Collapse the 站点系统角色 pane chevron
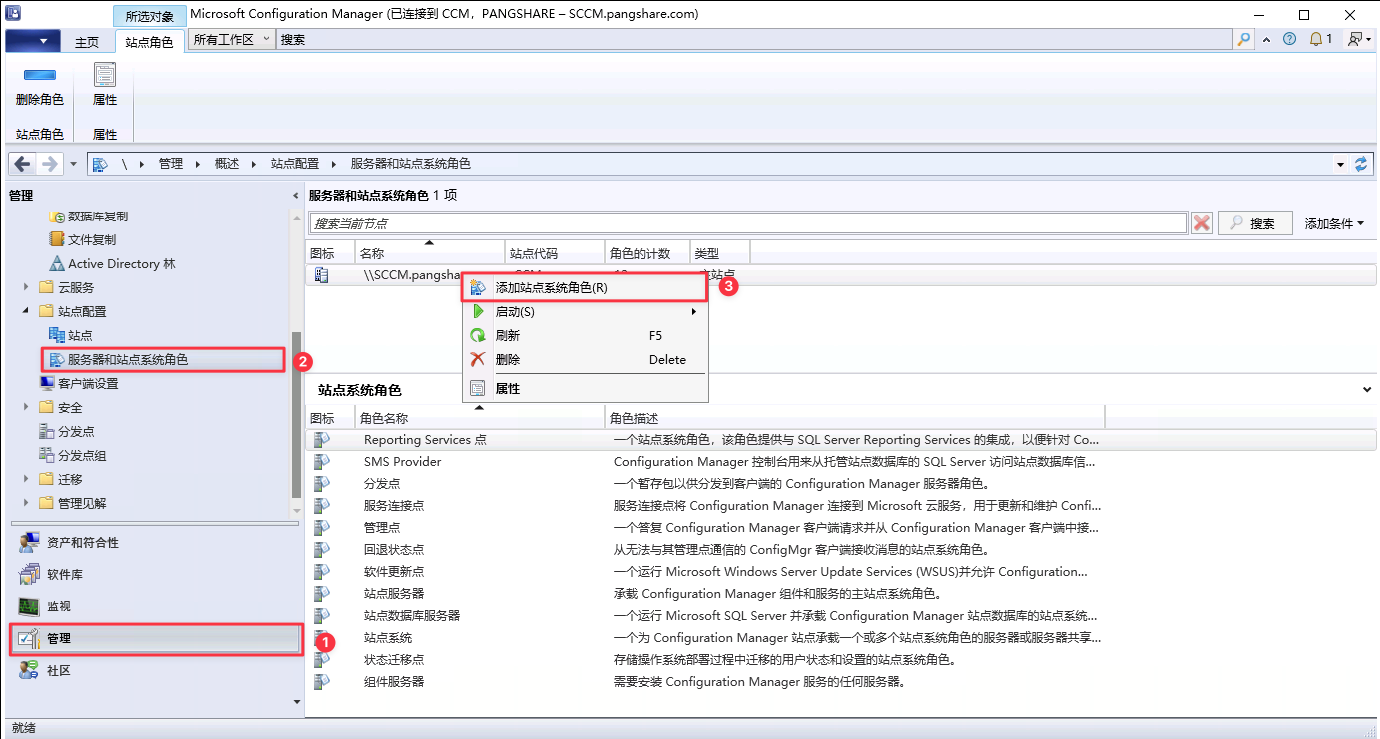1380x739 pixels. pyautogui.click(x=1367, y=389)
